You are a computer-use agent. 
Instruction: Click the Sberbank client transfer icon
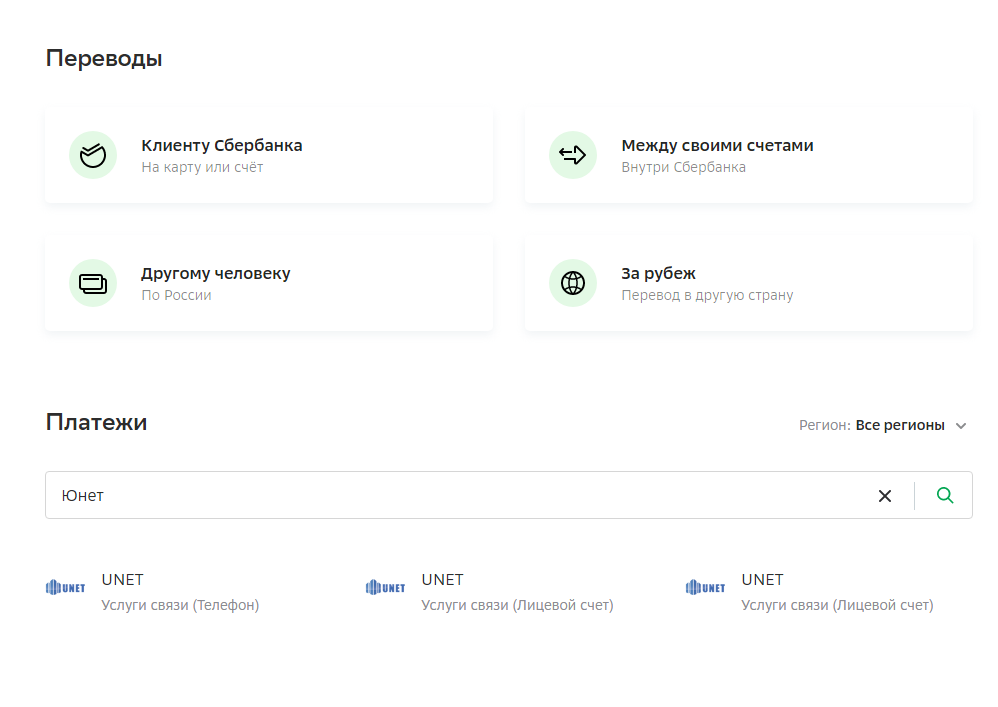[93, 155]
